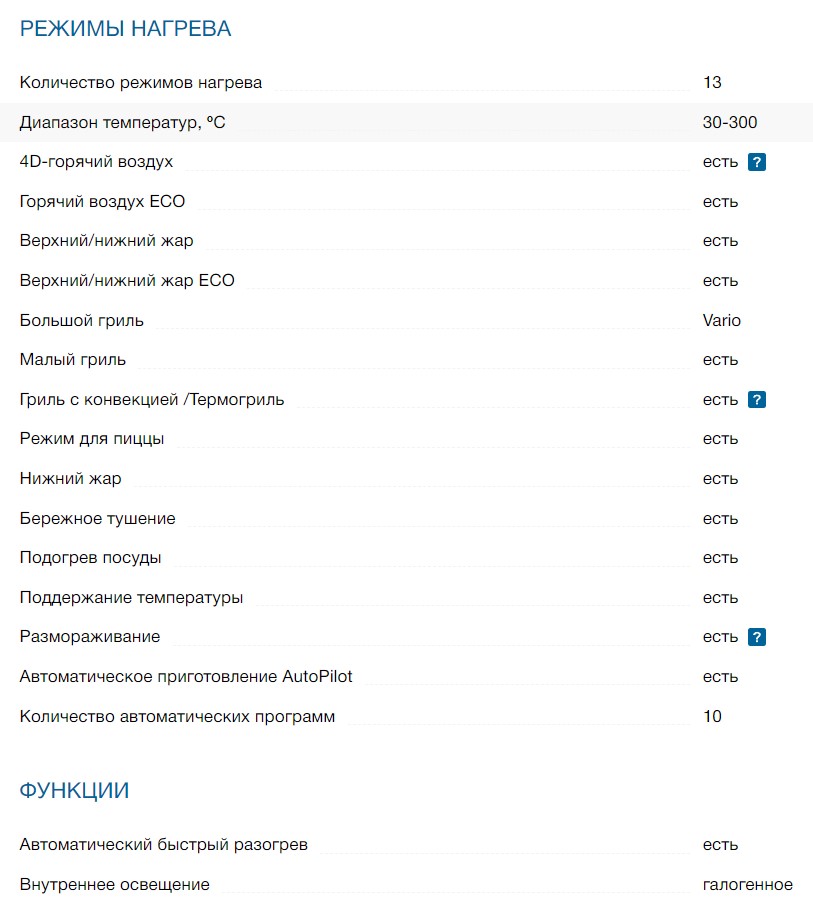Select the Малый гриль row label

click(x=73, y=360)
